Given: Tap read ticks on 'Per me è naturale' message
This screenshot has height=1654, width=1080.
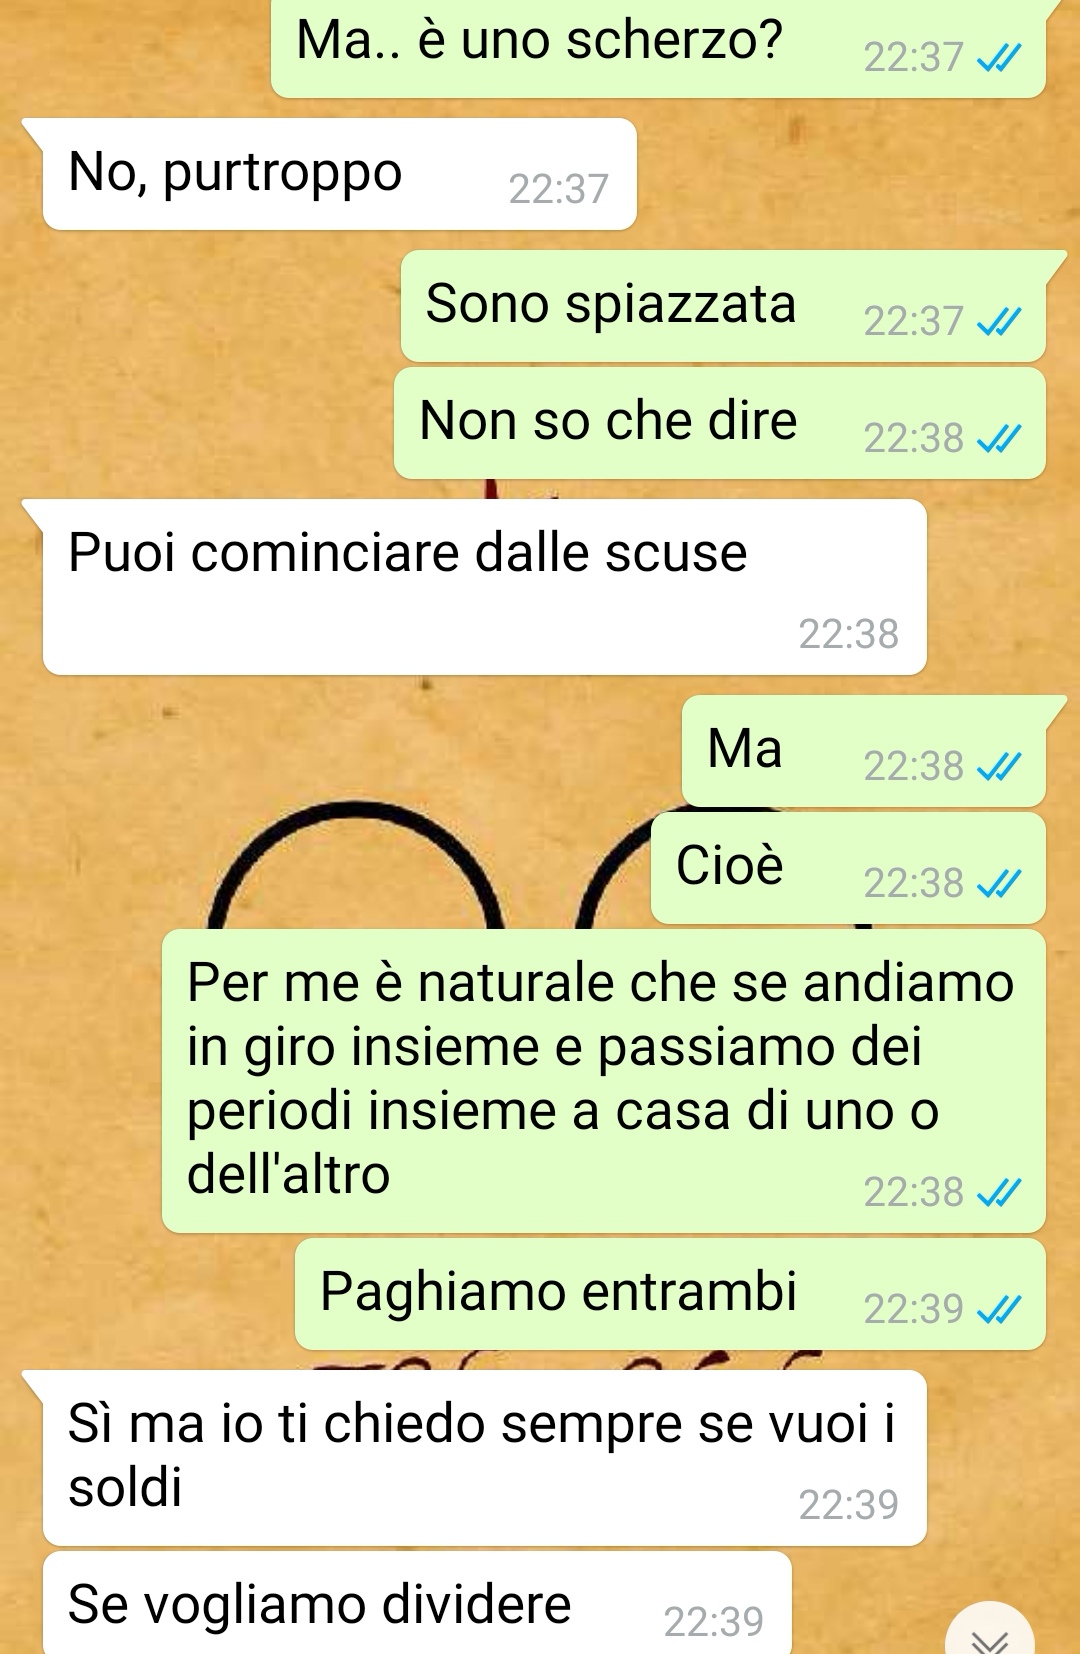Looking at the screenshot, I should point(998,1193).
